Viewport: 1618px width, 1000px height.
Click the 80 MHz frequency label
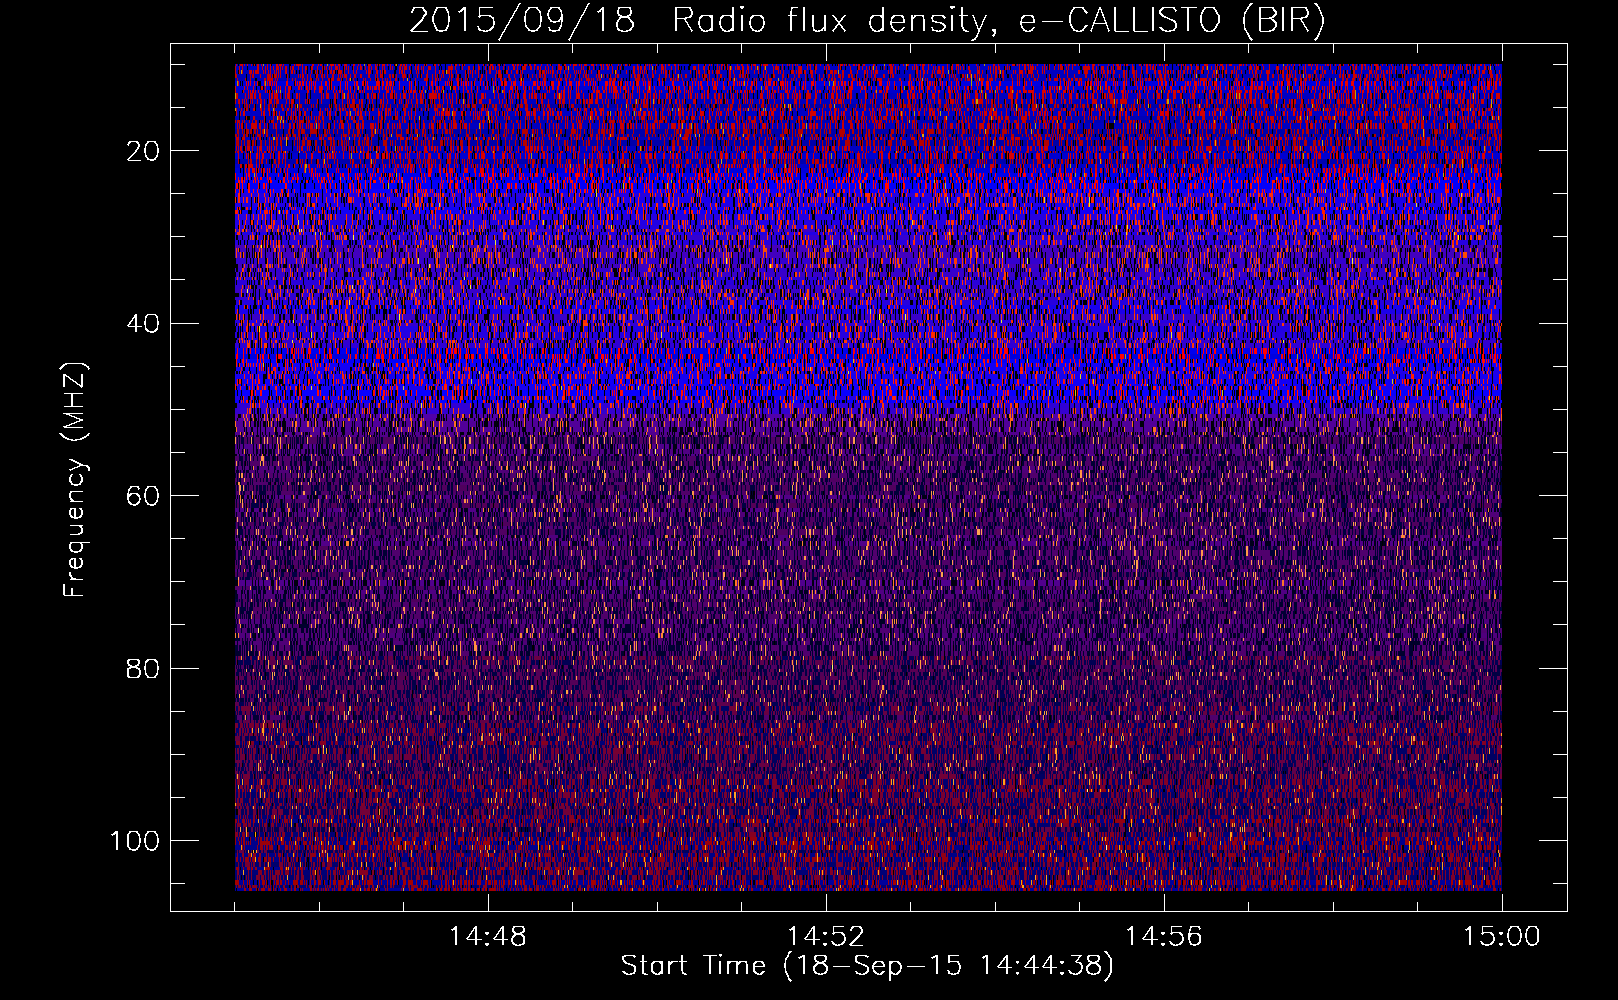(143, 668)
